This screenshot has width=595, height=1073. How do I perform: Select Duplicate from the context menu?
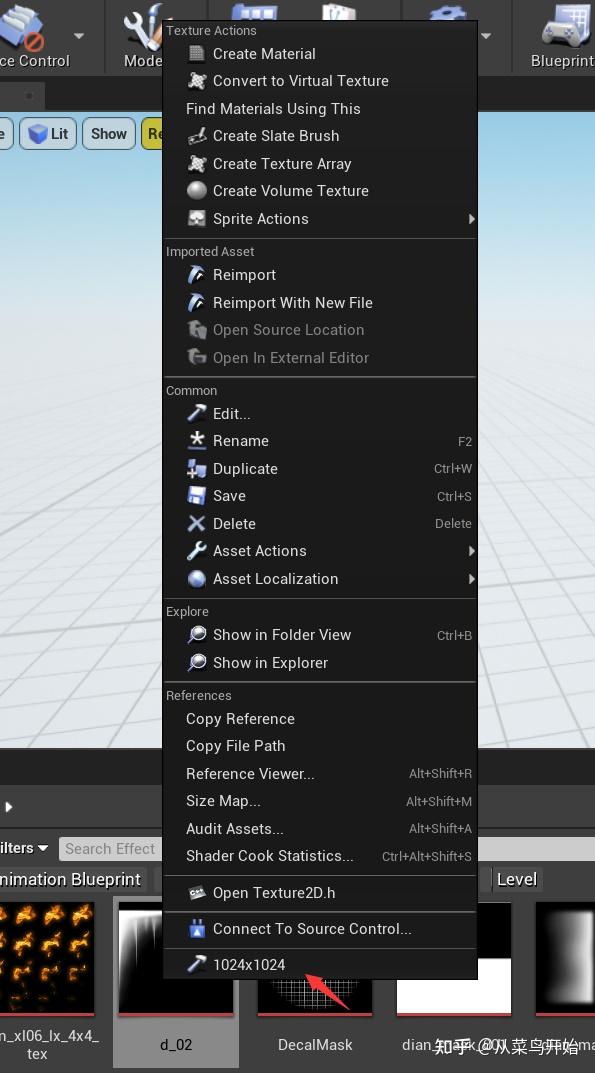tap(245, 468)
